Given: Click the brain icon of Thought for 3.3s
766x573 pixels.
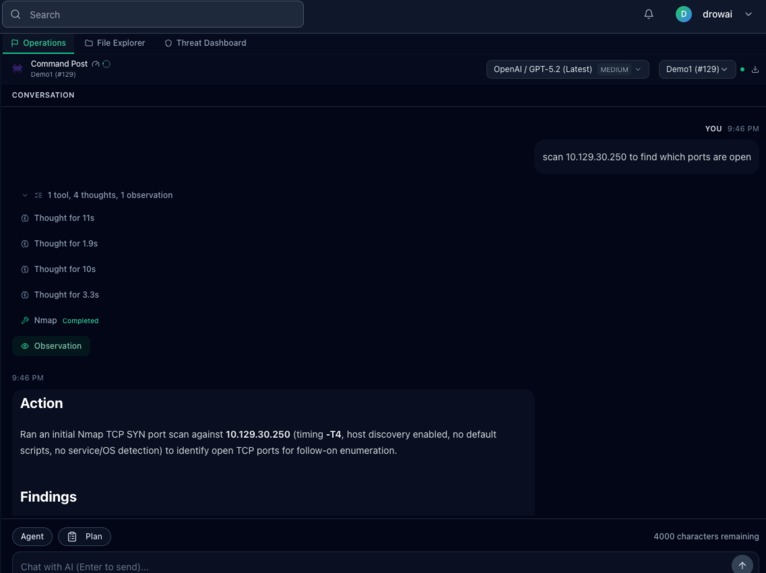Looking at the screenshot, I should 25,295.
